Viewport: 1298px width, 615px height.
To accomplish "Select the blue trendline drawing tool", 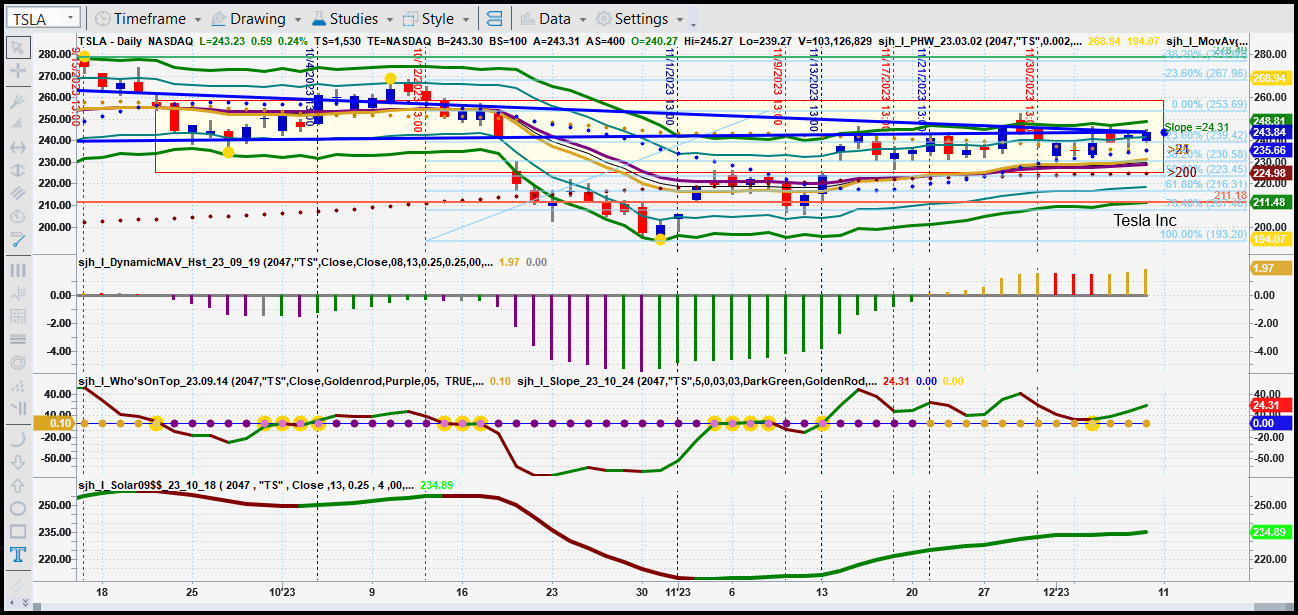I will pos(17,239).
